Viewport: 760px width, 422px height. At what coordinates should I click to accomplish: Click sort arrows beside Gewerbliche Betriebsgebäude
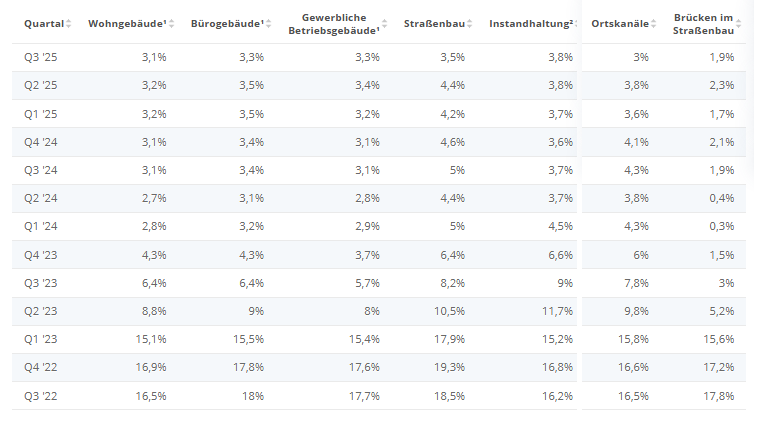coord(385,29)
